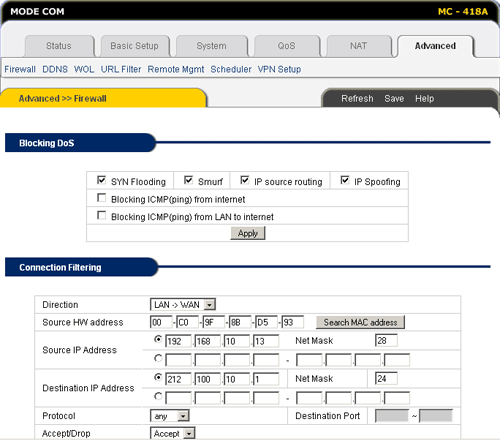Click the first Source HW address field 00
The width and height of the screenshot is (500, 441).
click(x=161, y=322)
